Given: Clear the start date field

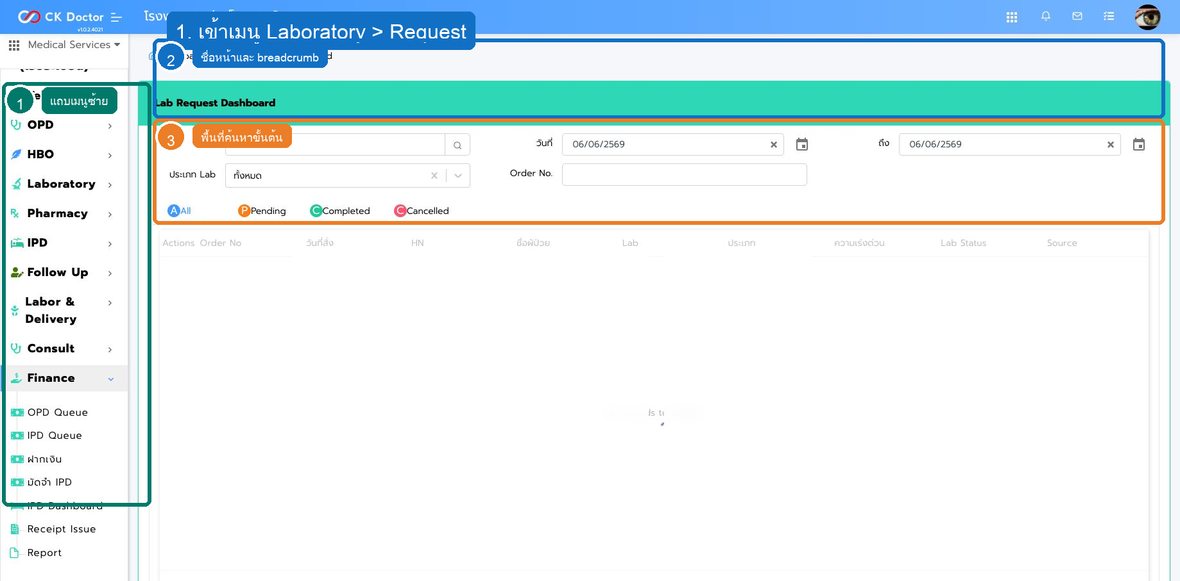Looking at the screenshot, I should coord(773,144).
